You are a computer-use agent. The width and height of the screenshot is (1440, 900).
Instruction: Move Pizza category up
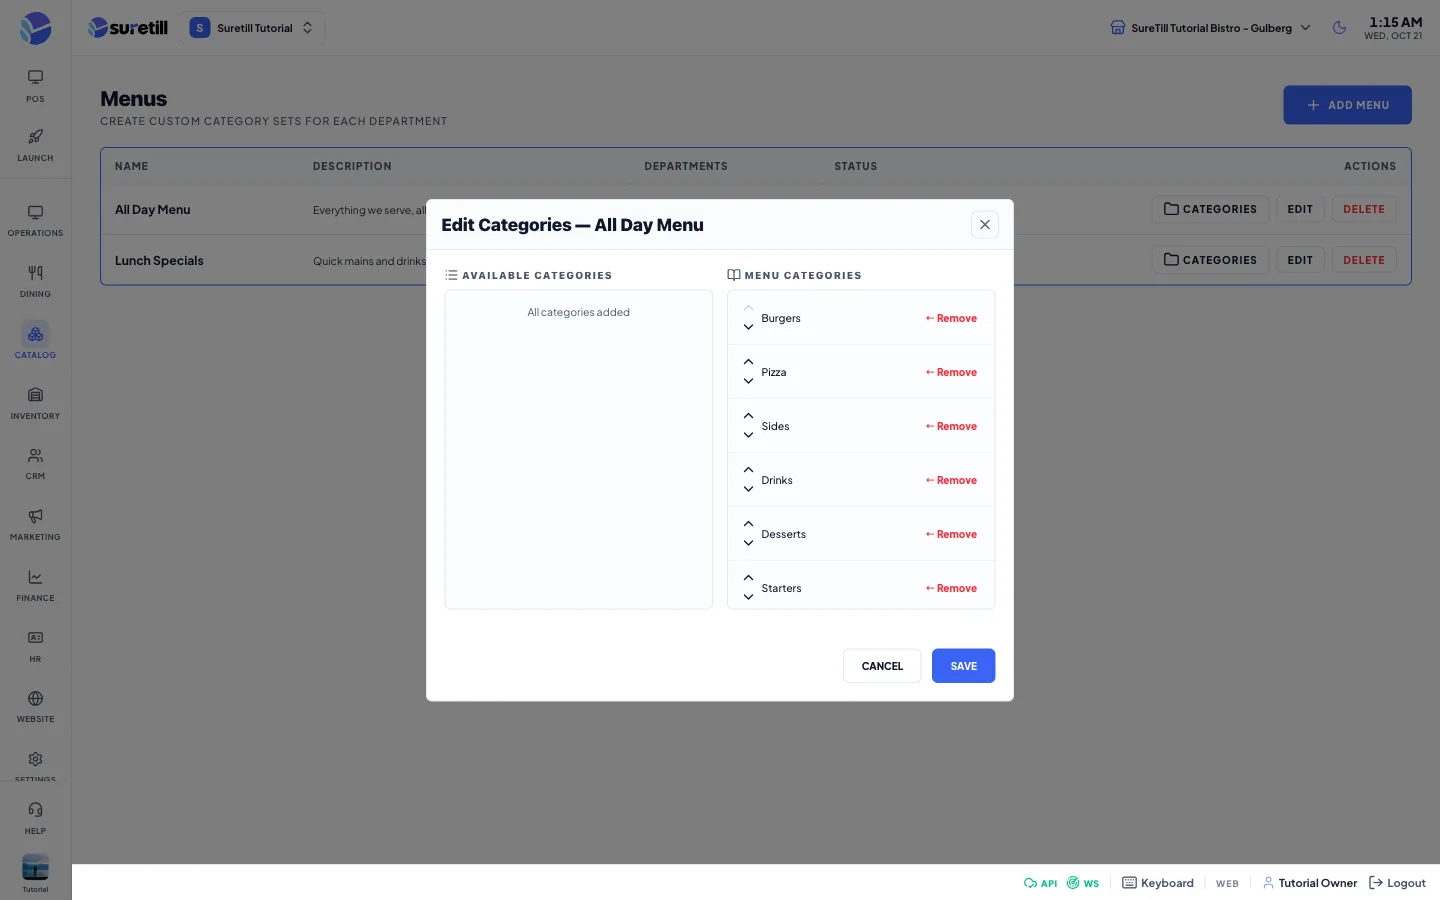[748, 362]
